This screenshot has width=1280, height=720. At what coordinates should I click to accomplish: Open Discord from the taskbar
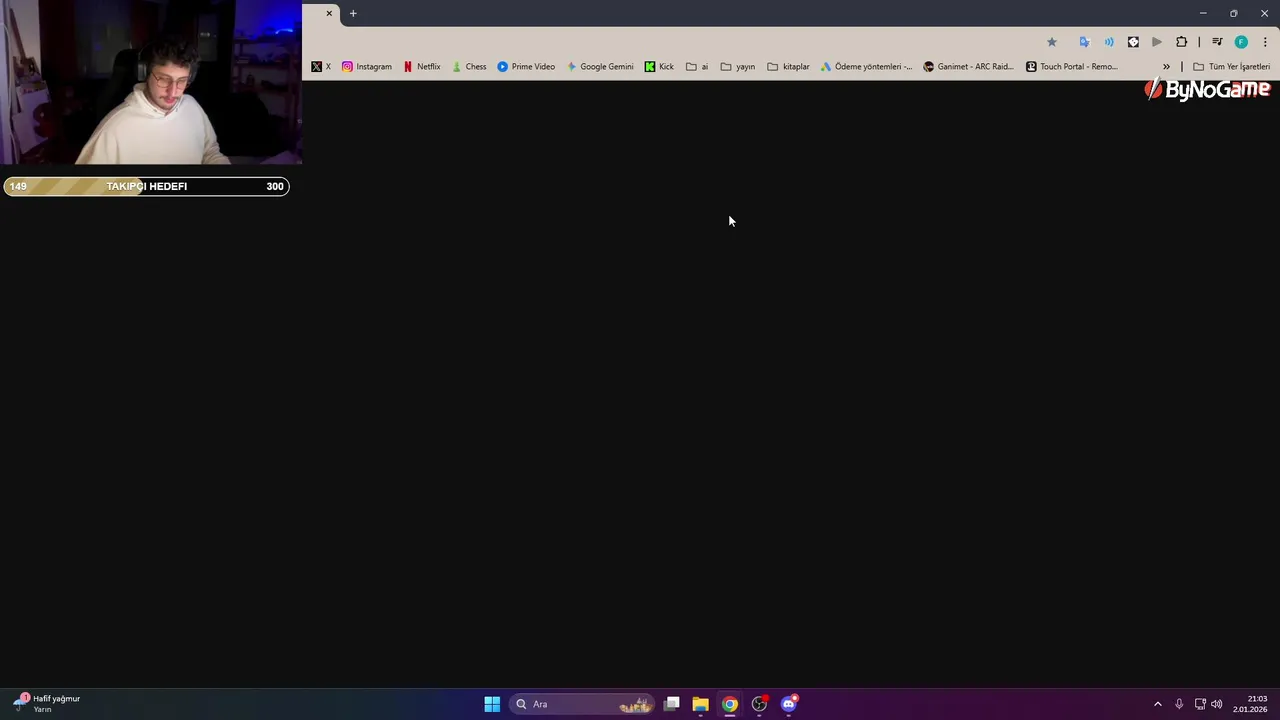[x=789, y=704]
